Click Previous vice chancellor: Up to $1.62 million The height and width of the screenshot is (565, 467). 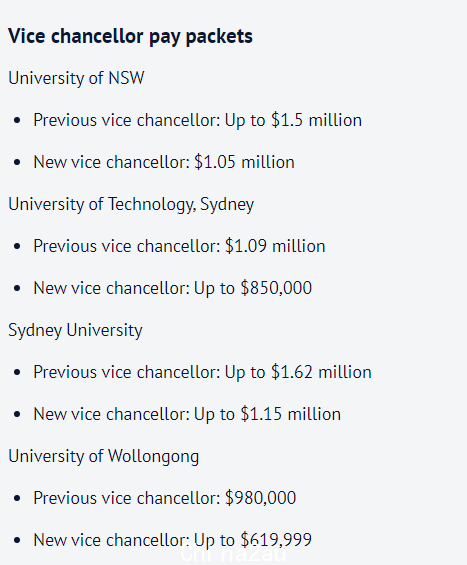[203, 373]
